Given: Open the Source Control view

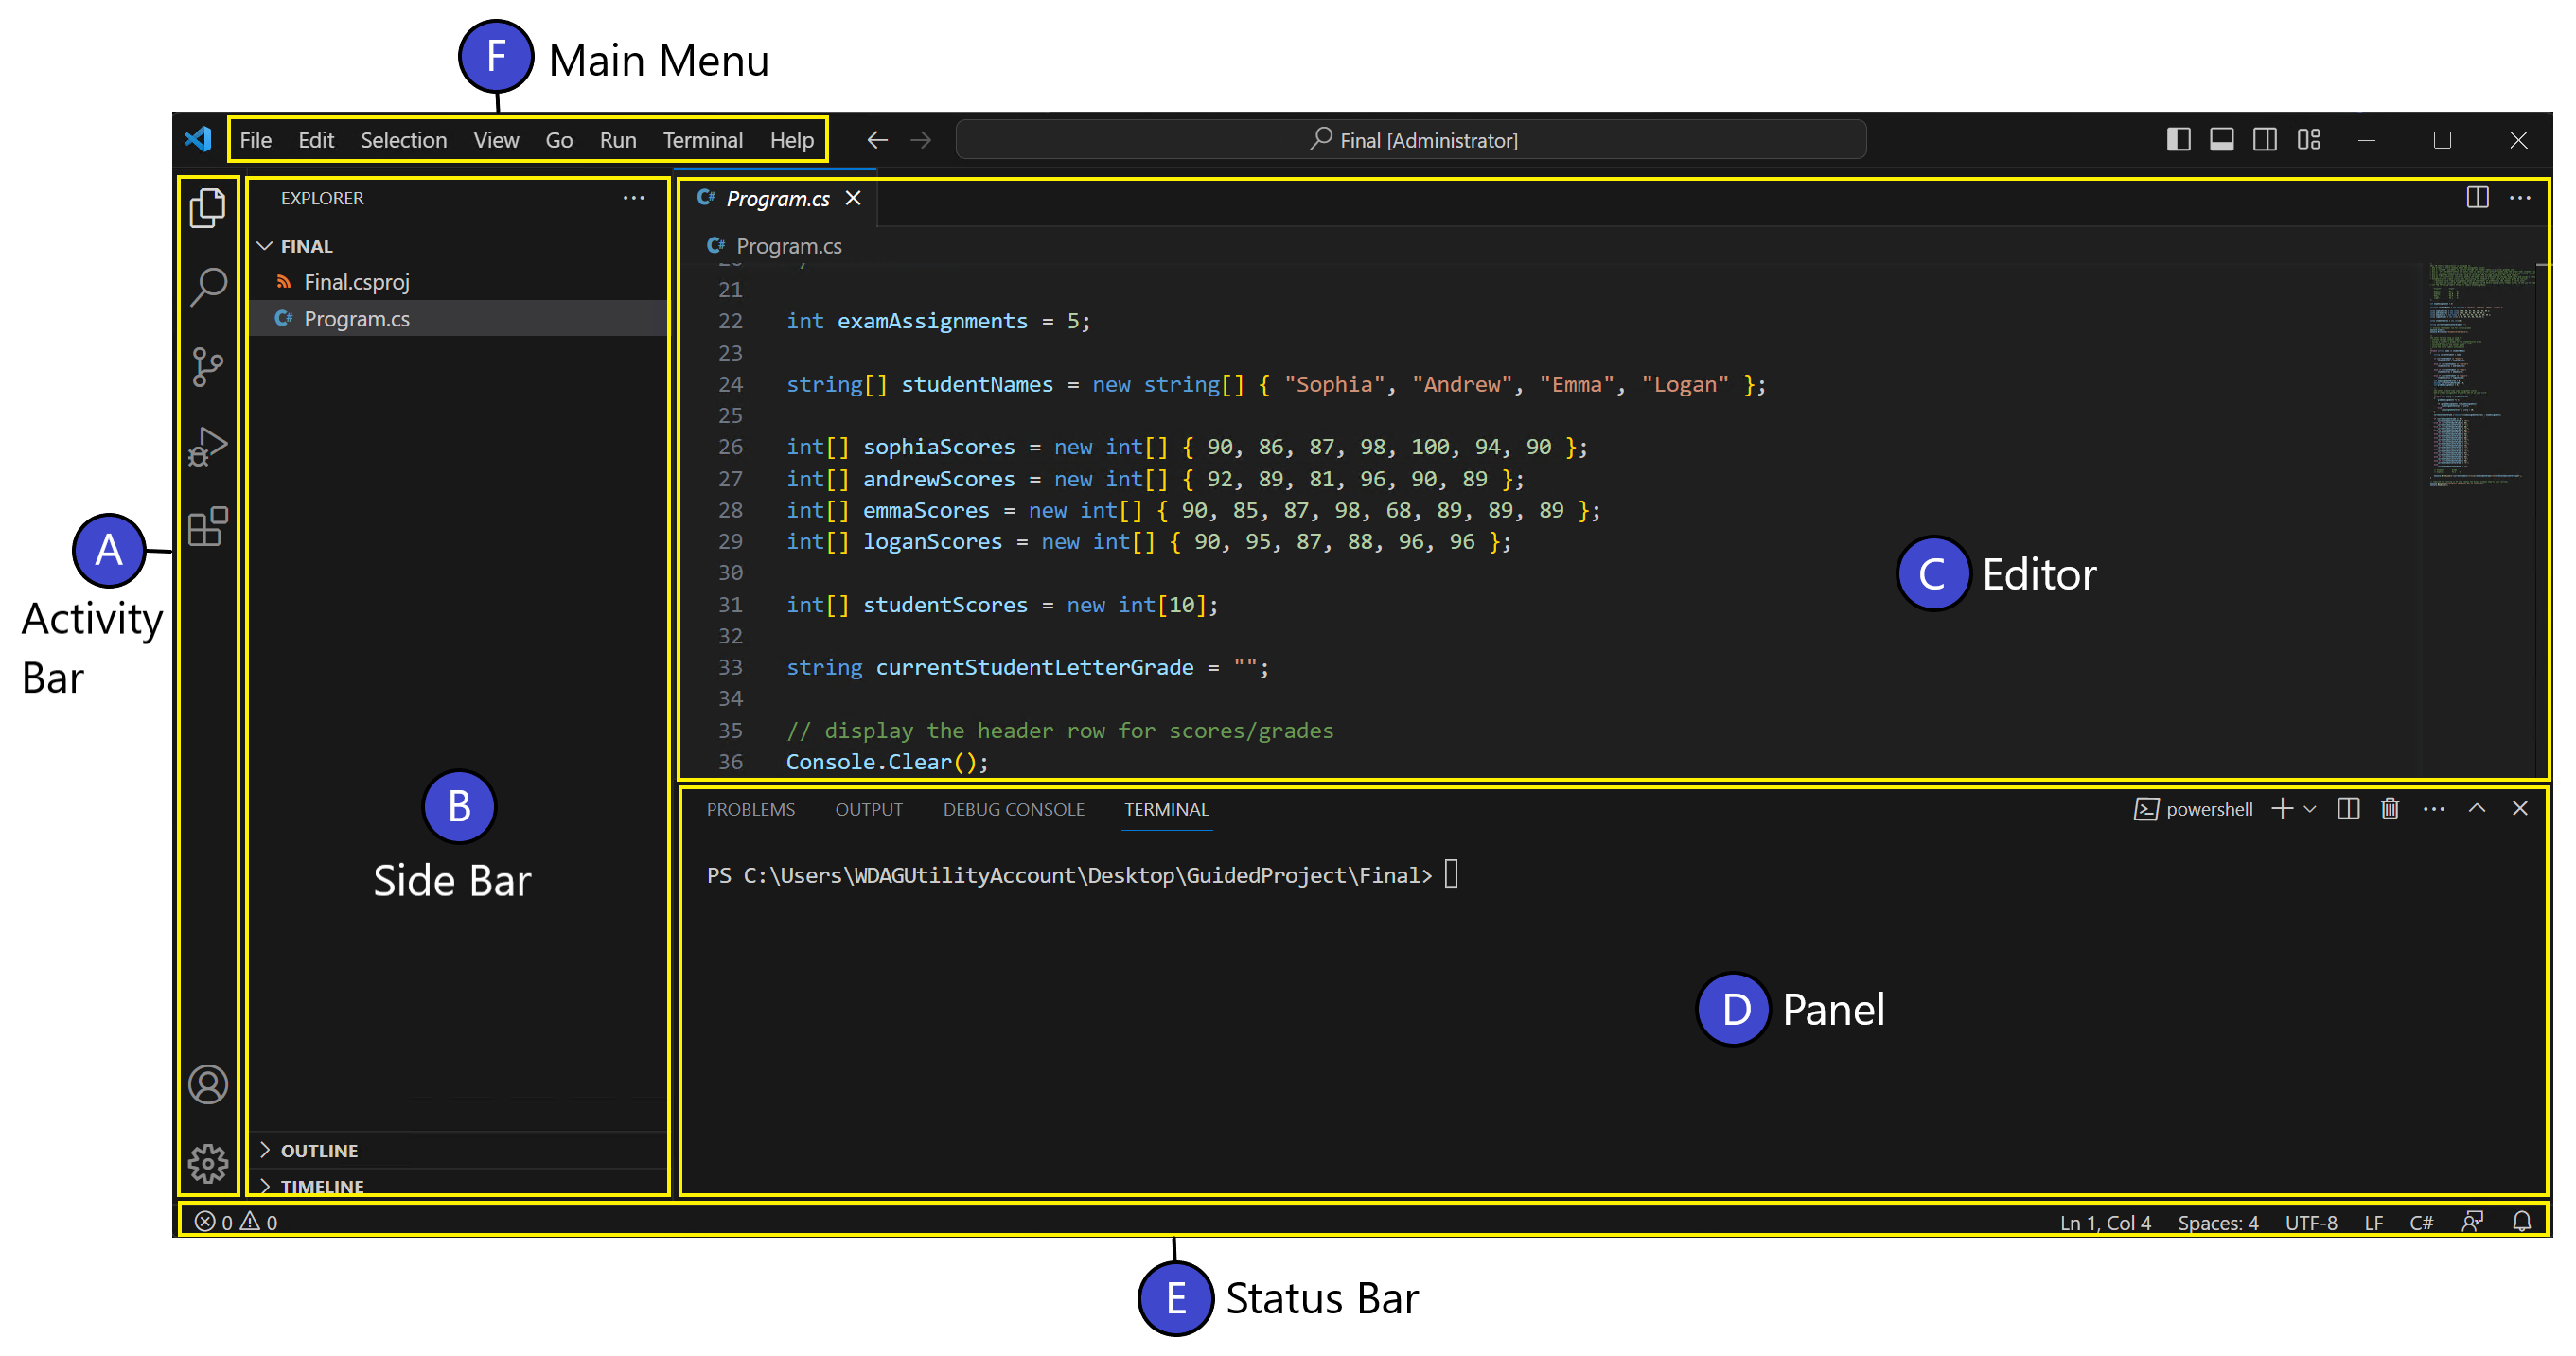Looking at the screenshot, I should (x=208, y=367).
